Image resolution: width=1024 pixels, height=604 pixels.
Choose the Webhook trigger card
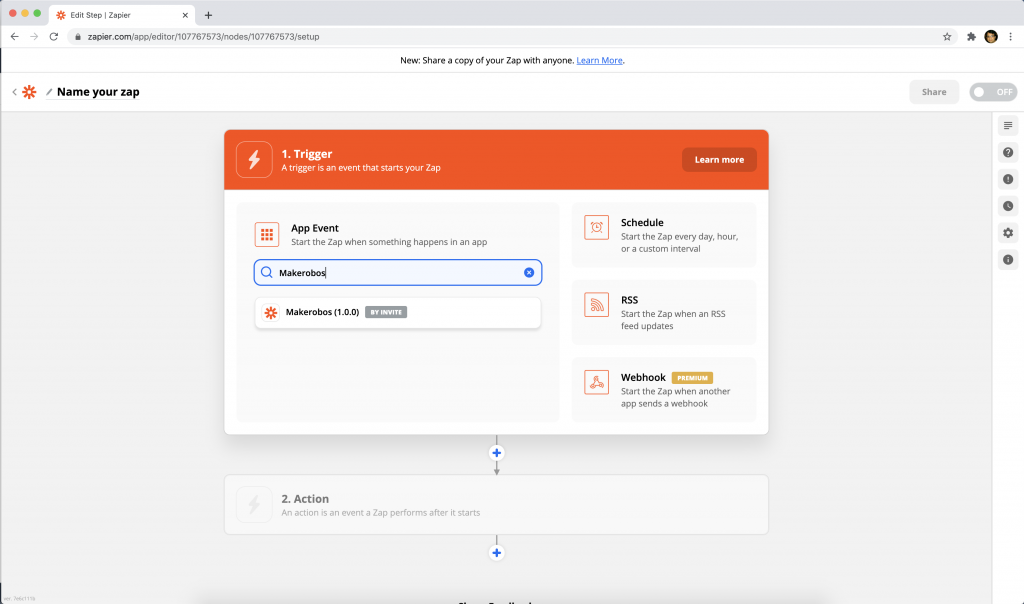click(x=664, y=390)
